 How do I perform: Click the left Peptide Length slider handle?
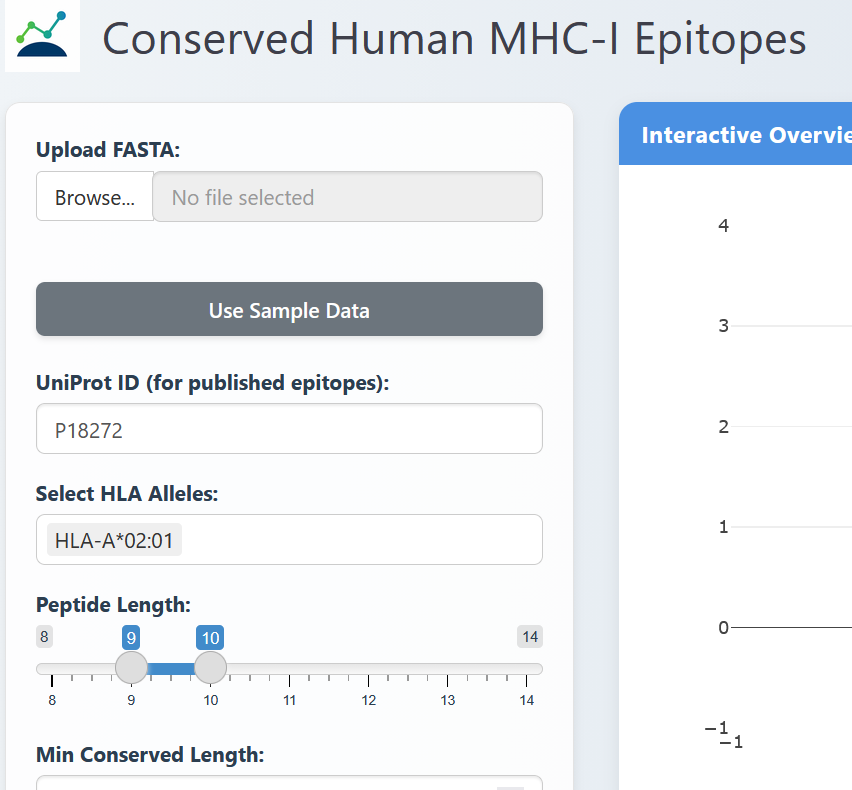(131, 667)
